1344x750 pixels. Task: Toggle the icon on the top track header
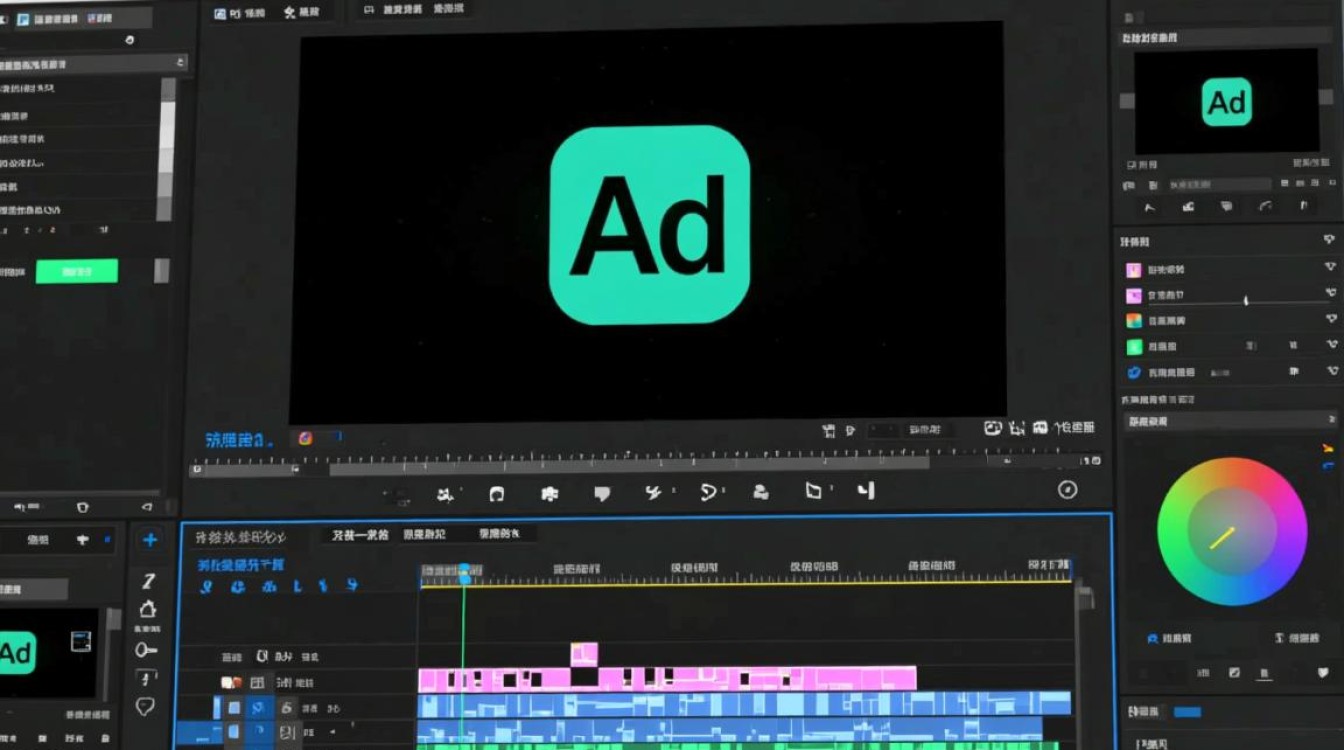pos(262,657)
